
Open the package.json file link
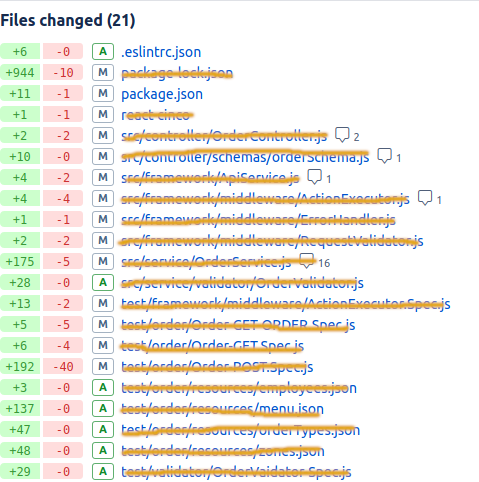162,94
